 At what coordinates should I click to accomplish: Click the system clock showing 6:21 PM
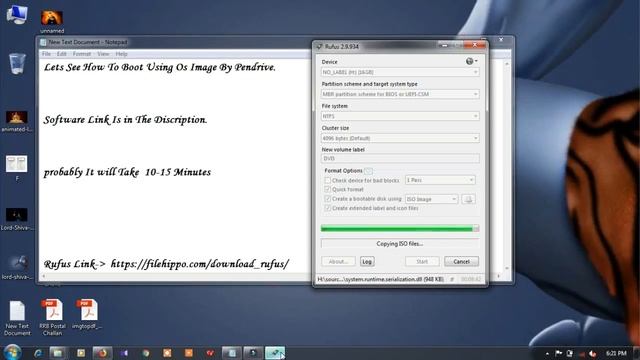click(616, 353)
